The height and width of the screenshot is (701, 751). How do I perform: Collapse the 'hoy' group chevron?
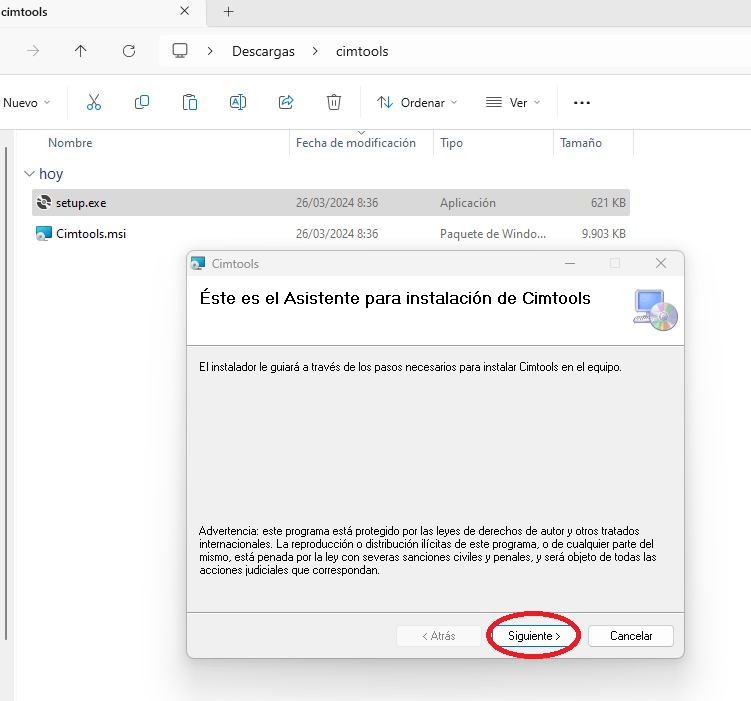point(29,174)
